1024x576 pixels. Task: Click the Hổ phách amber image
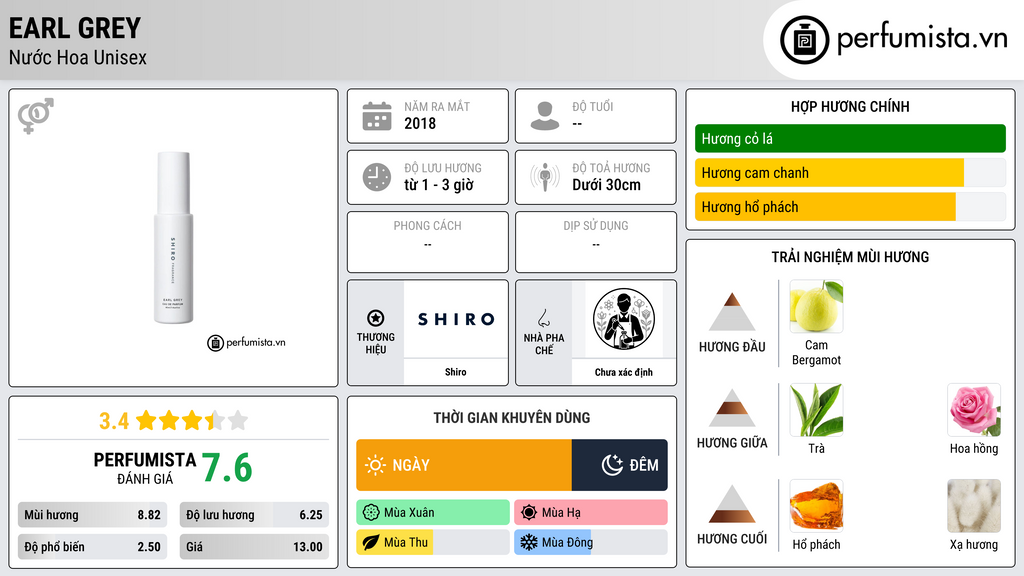(x=816, y=505)
